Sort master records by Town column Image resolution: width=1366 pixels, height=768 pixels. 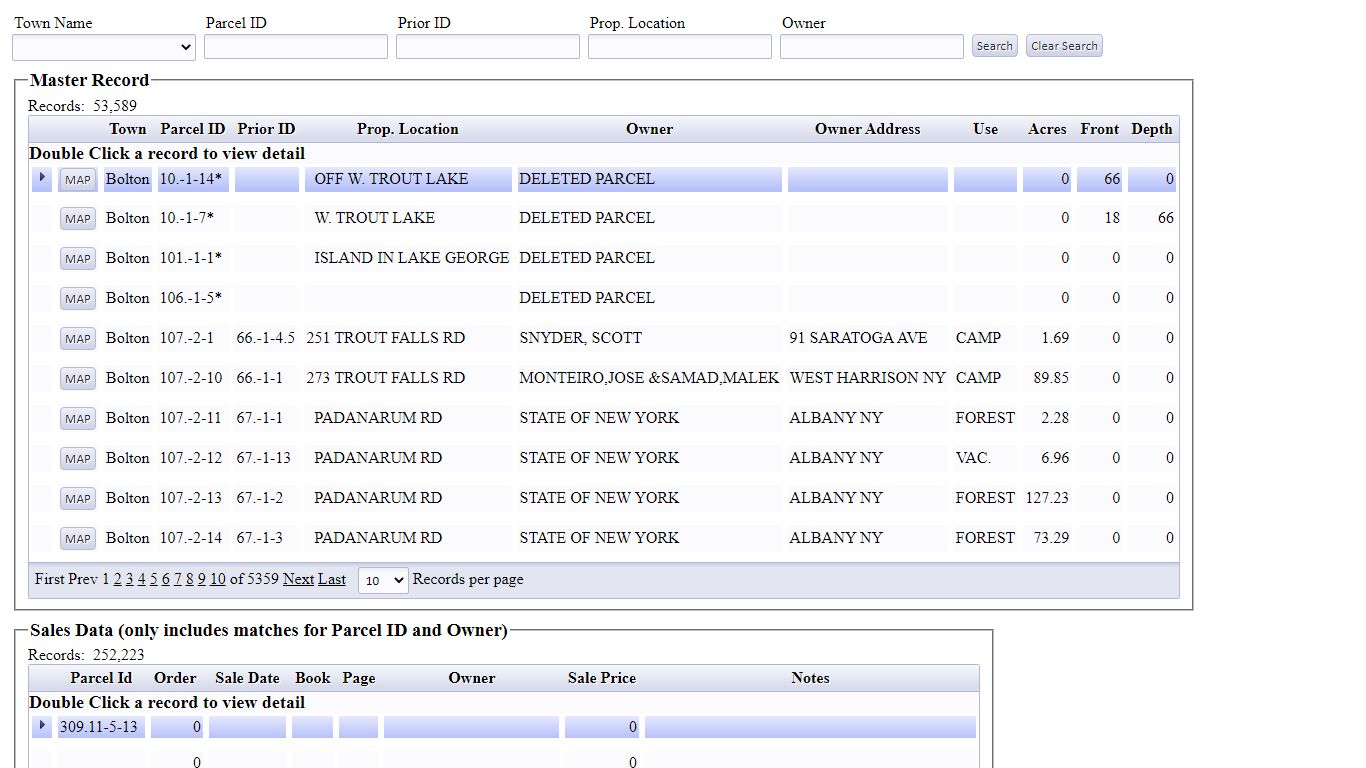click(x=128, y=129)
